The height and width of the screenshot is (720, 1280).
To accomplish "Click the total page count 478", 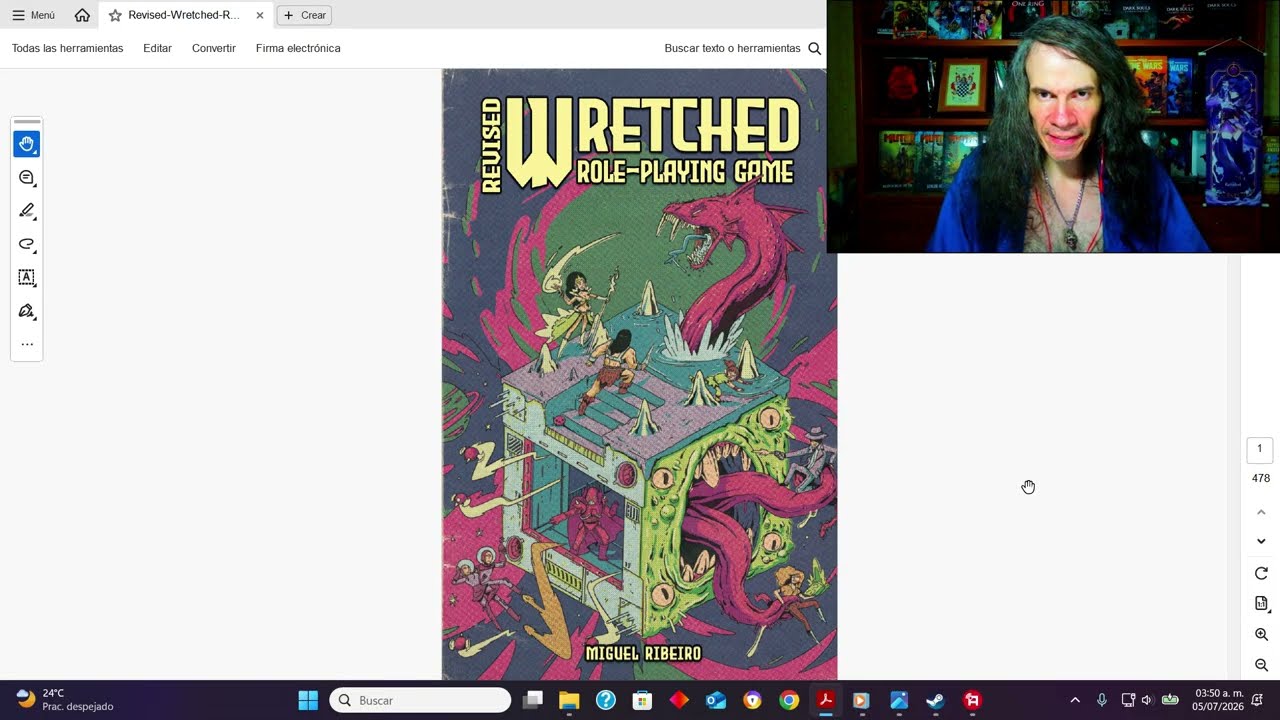I will coord(1261,478).
